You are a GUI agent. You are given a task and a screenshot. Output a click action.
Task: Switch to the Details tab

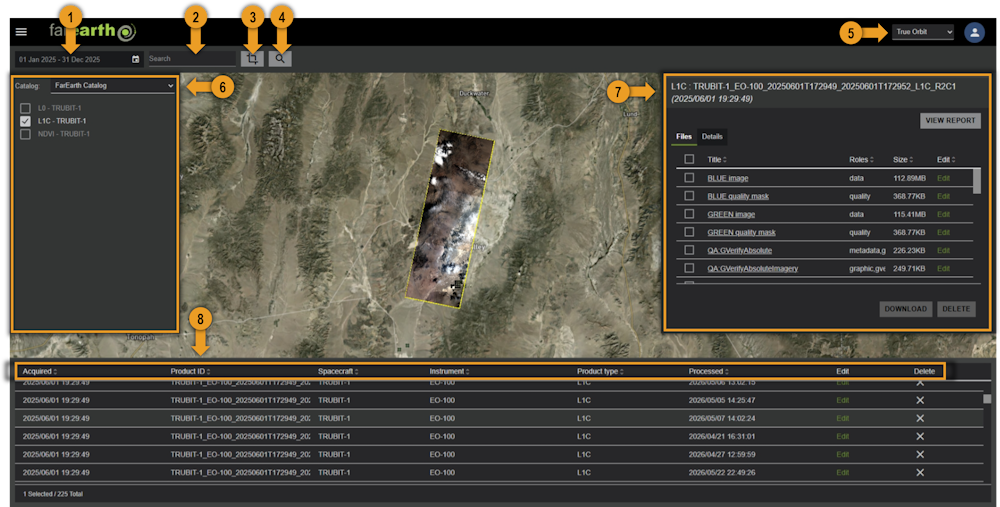click(712, 136)
